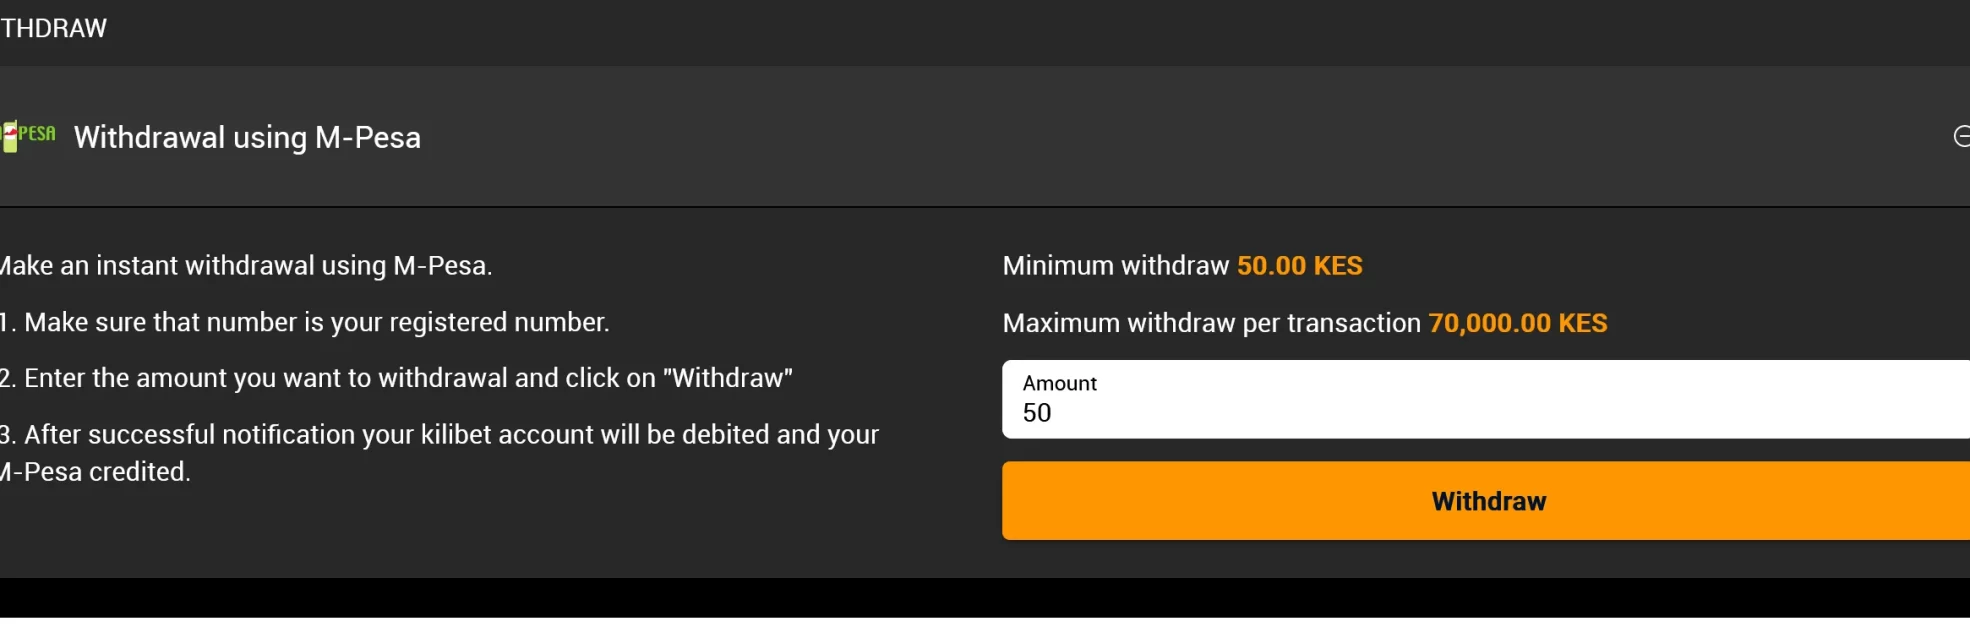Click the orange 50.00 KES minimum value
Viewport: 1970px width, 627px height.
1299,266
